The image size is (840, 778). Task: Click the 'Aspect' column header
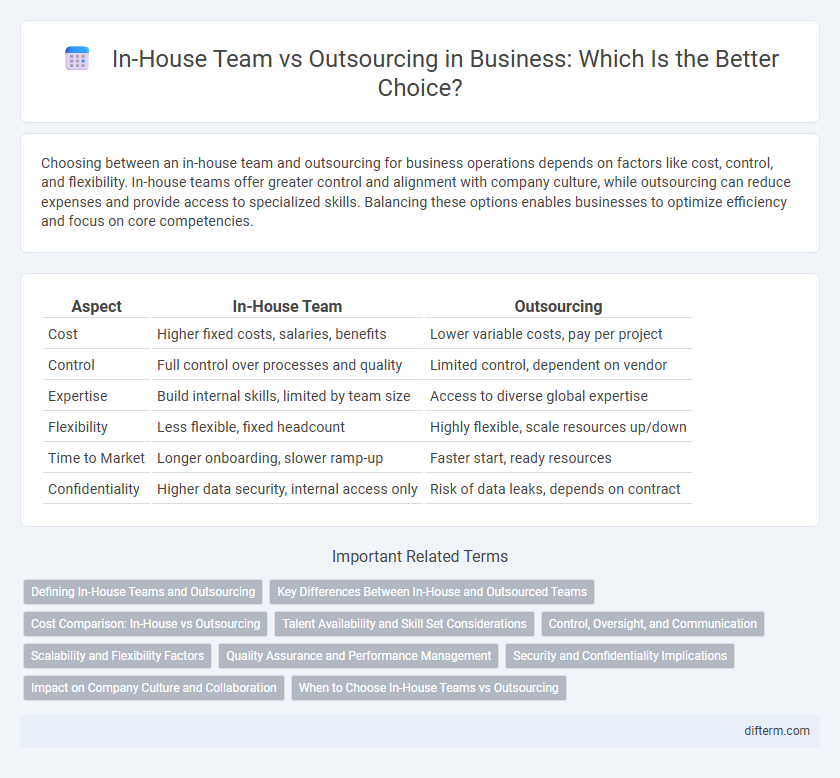[x=96, y=306]
